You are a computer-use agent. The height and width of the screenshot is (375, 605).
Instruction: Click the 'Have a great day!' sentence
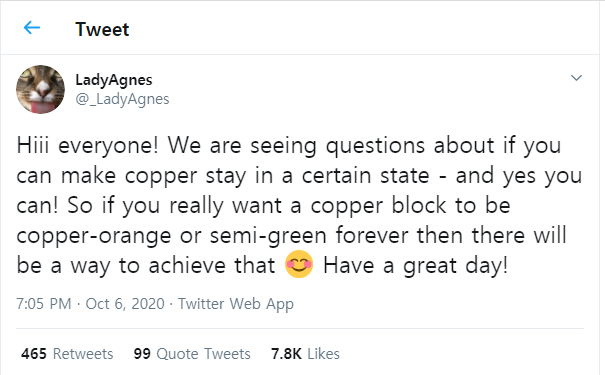click(416, 266)
